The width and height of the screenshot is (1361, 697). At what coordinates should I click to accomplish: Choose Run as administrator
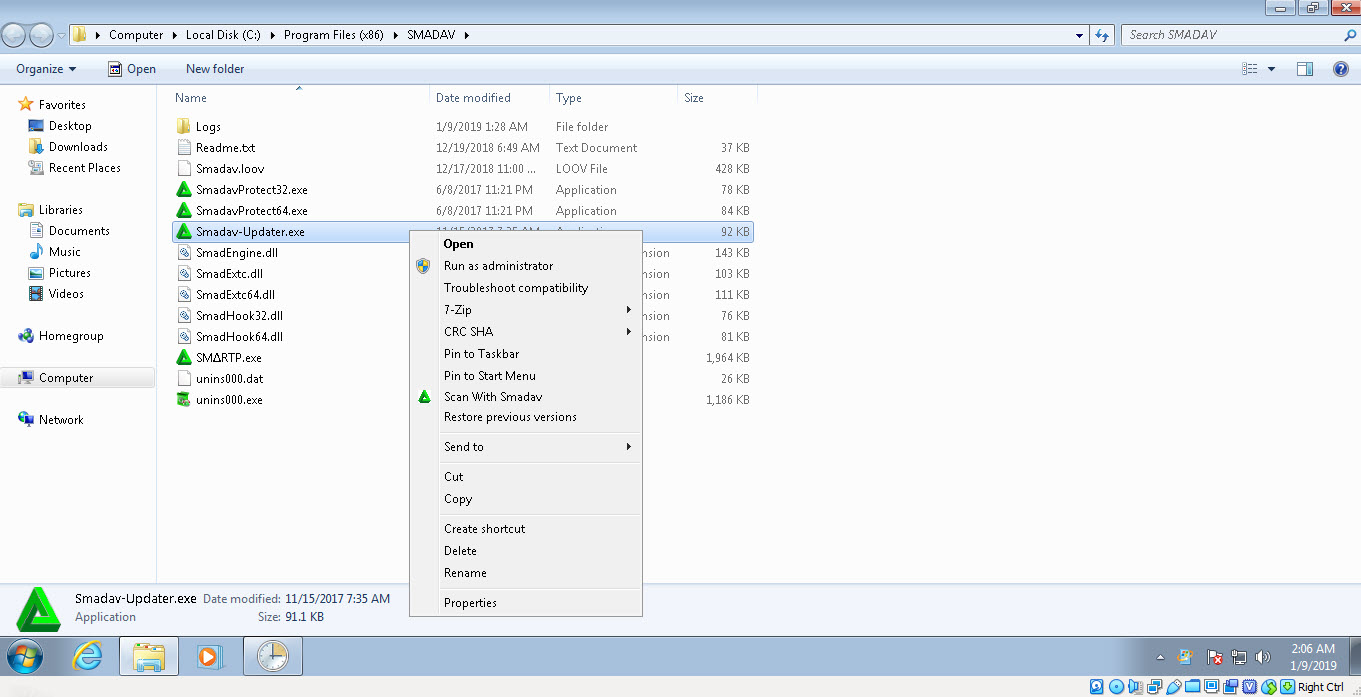526,266
